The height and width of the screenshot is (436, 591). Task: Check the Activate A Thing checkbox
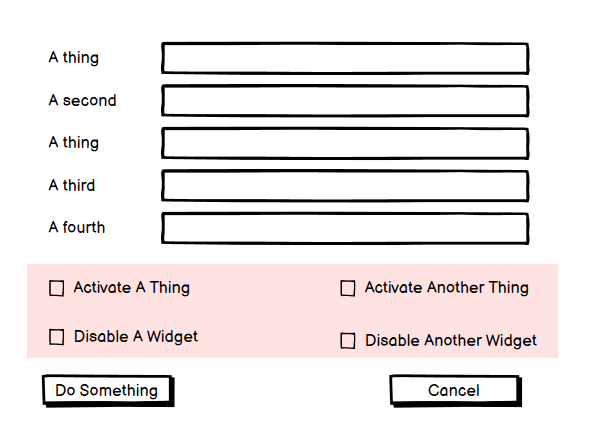[x=57, y=288]
